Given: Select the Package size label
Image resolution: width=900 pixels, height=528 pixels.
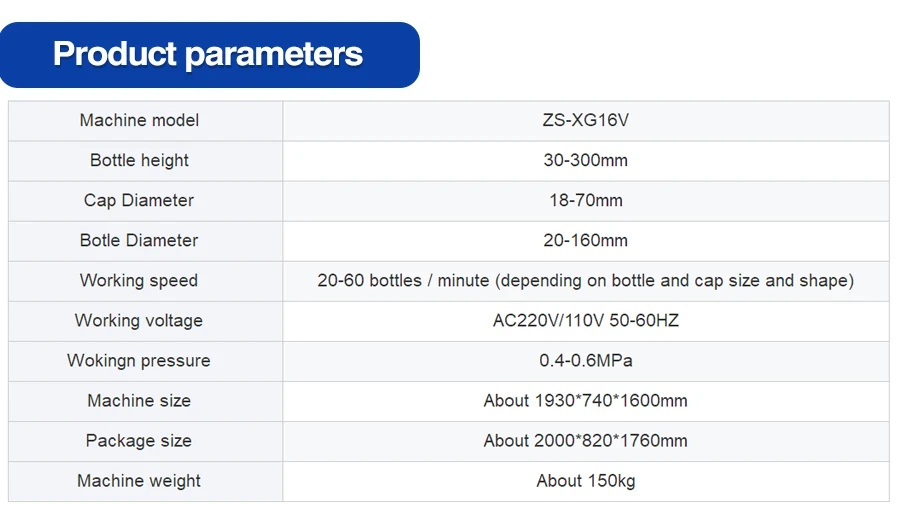Looking at the screenshot, I should (139, 441).
